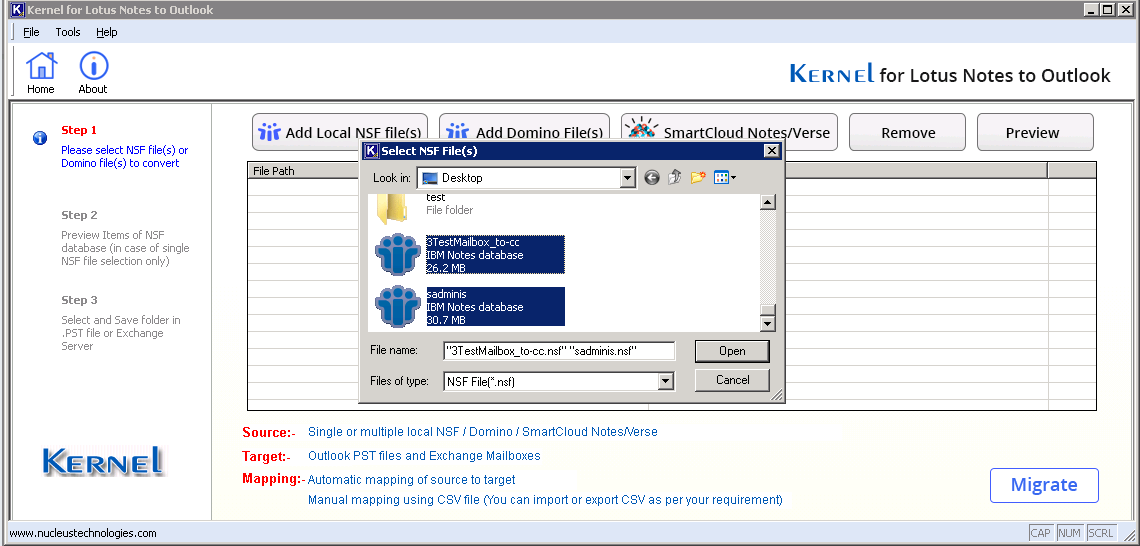This screenshot has width=1140, height=546.
Task: Open the View menu icon in dialog
Action: 725,178
